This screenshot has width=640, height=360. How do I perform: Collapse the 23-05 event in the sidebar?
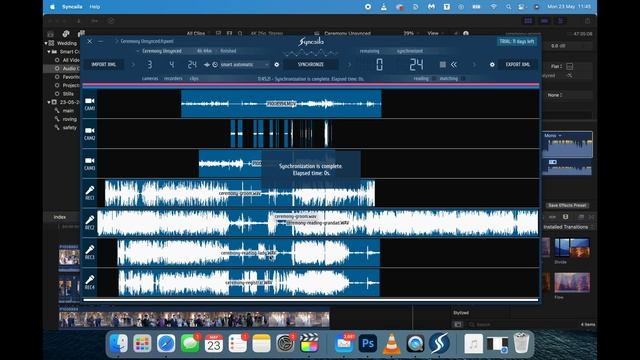49,102
